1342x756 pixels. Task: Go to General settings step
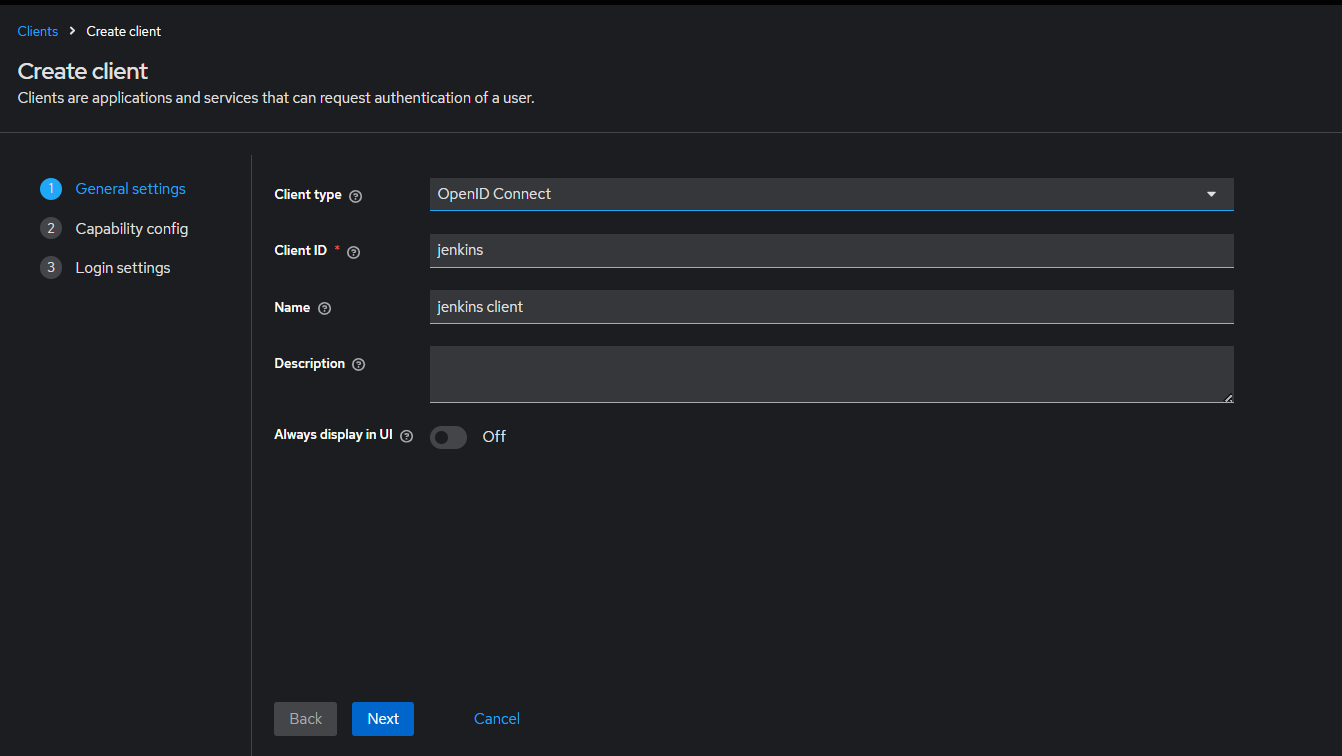click(130, 189)
